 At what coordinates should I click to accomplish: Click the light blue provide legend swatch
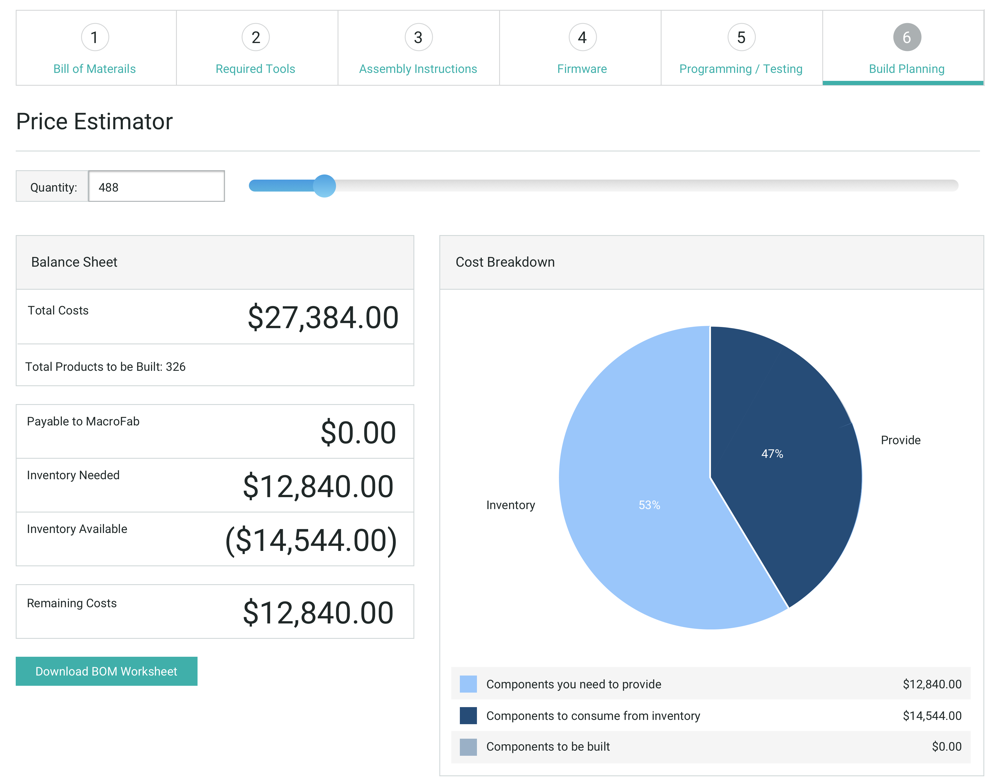468,684
